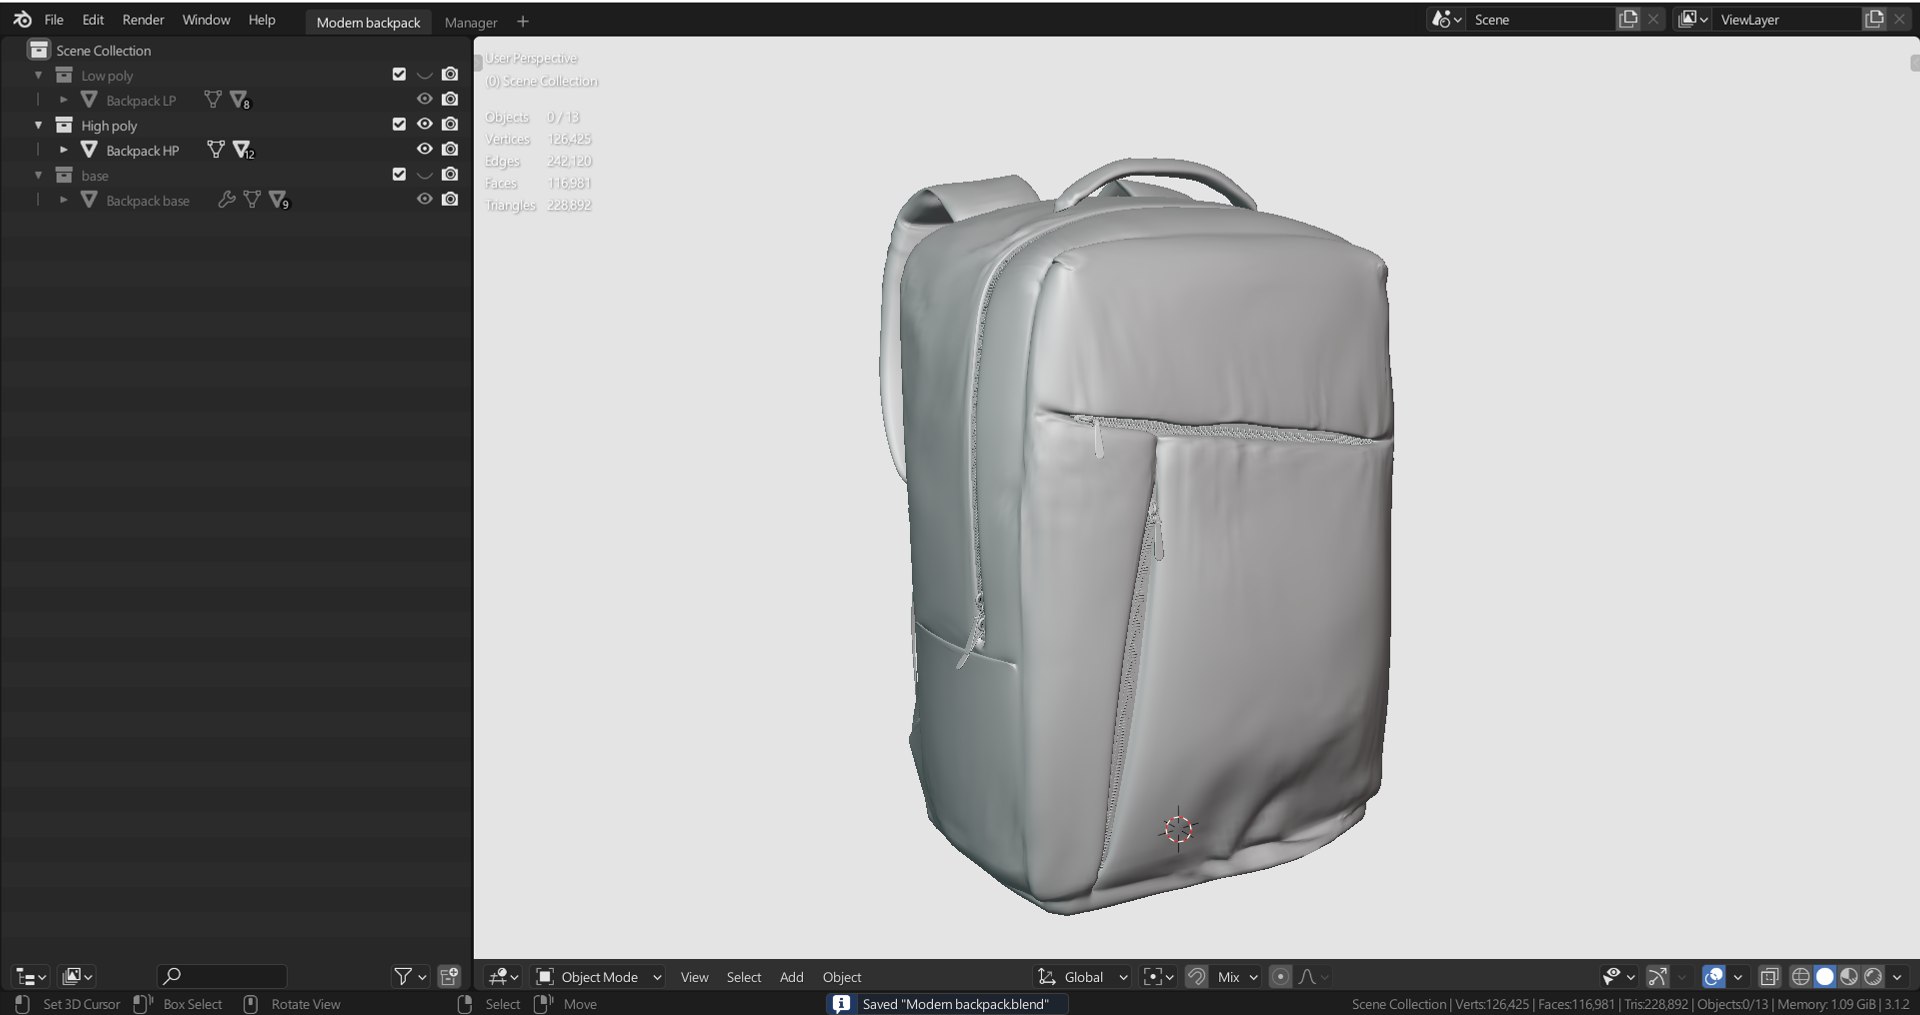This screenshot has height=1015, width=1920.
Task: Open the viewport Object menu
Action: click(842, 977)
